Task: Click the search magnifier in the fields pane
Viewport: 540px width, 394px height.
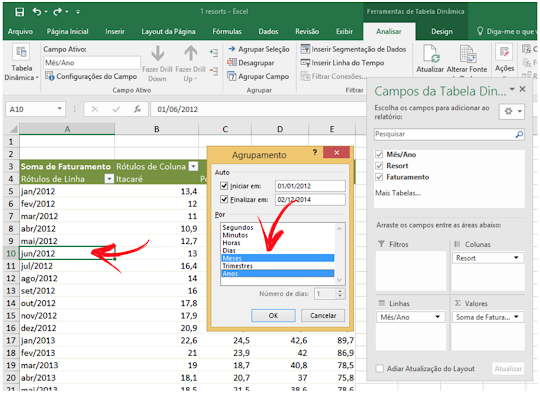Action: click(519, 134)
